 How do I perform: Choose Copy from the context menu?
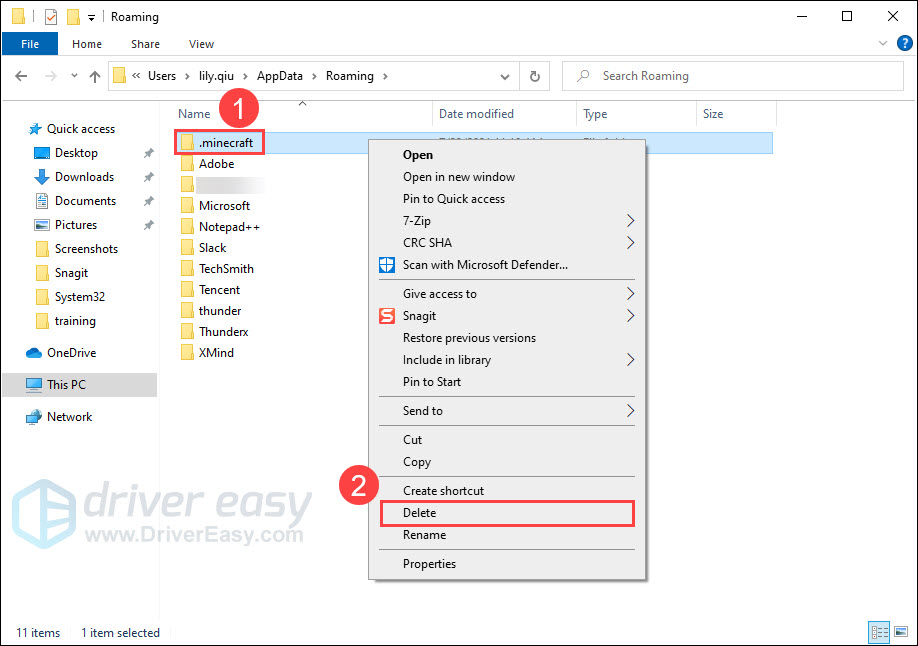507,462
